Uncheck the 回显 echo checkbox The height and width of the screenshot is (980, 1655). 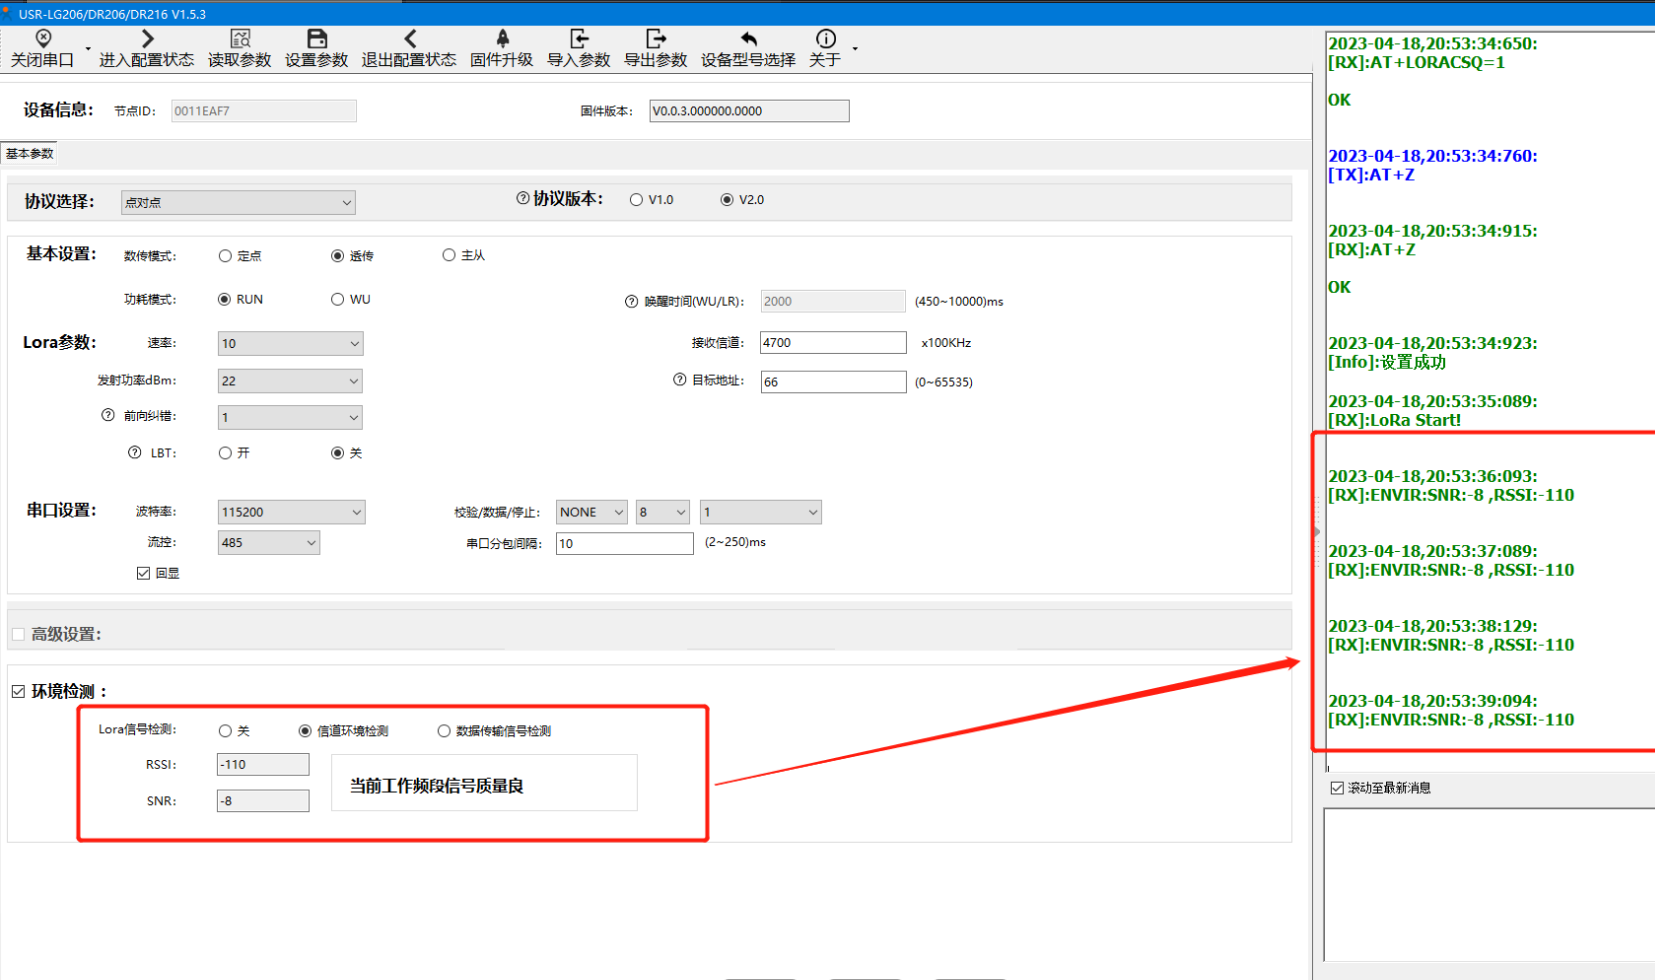[143, 573]
